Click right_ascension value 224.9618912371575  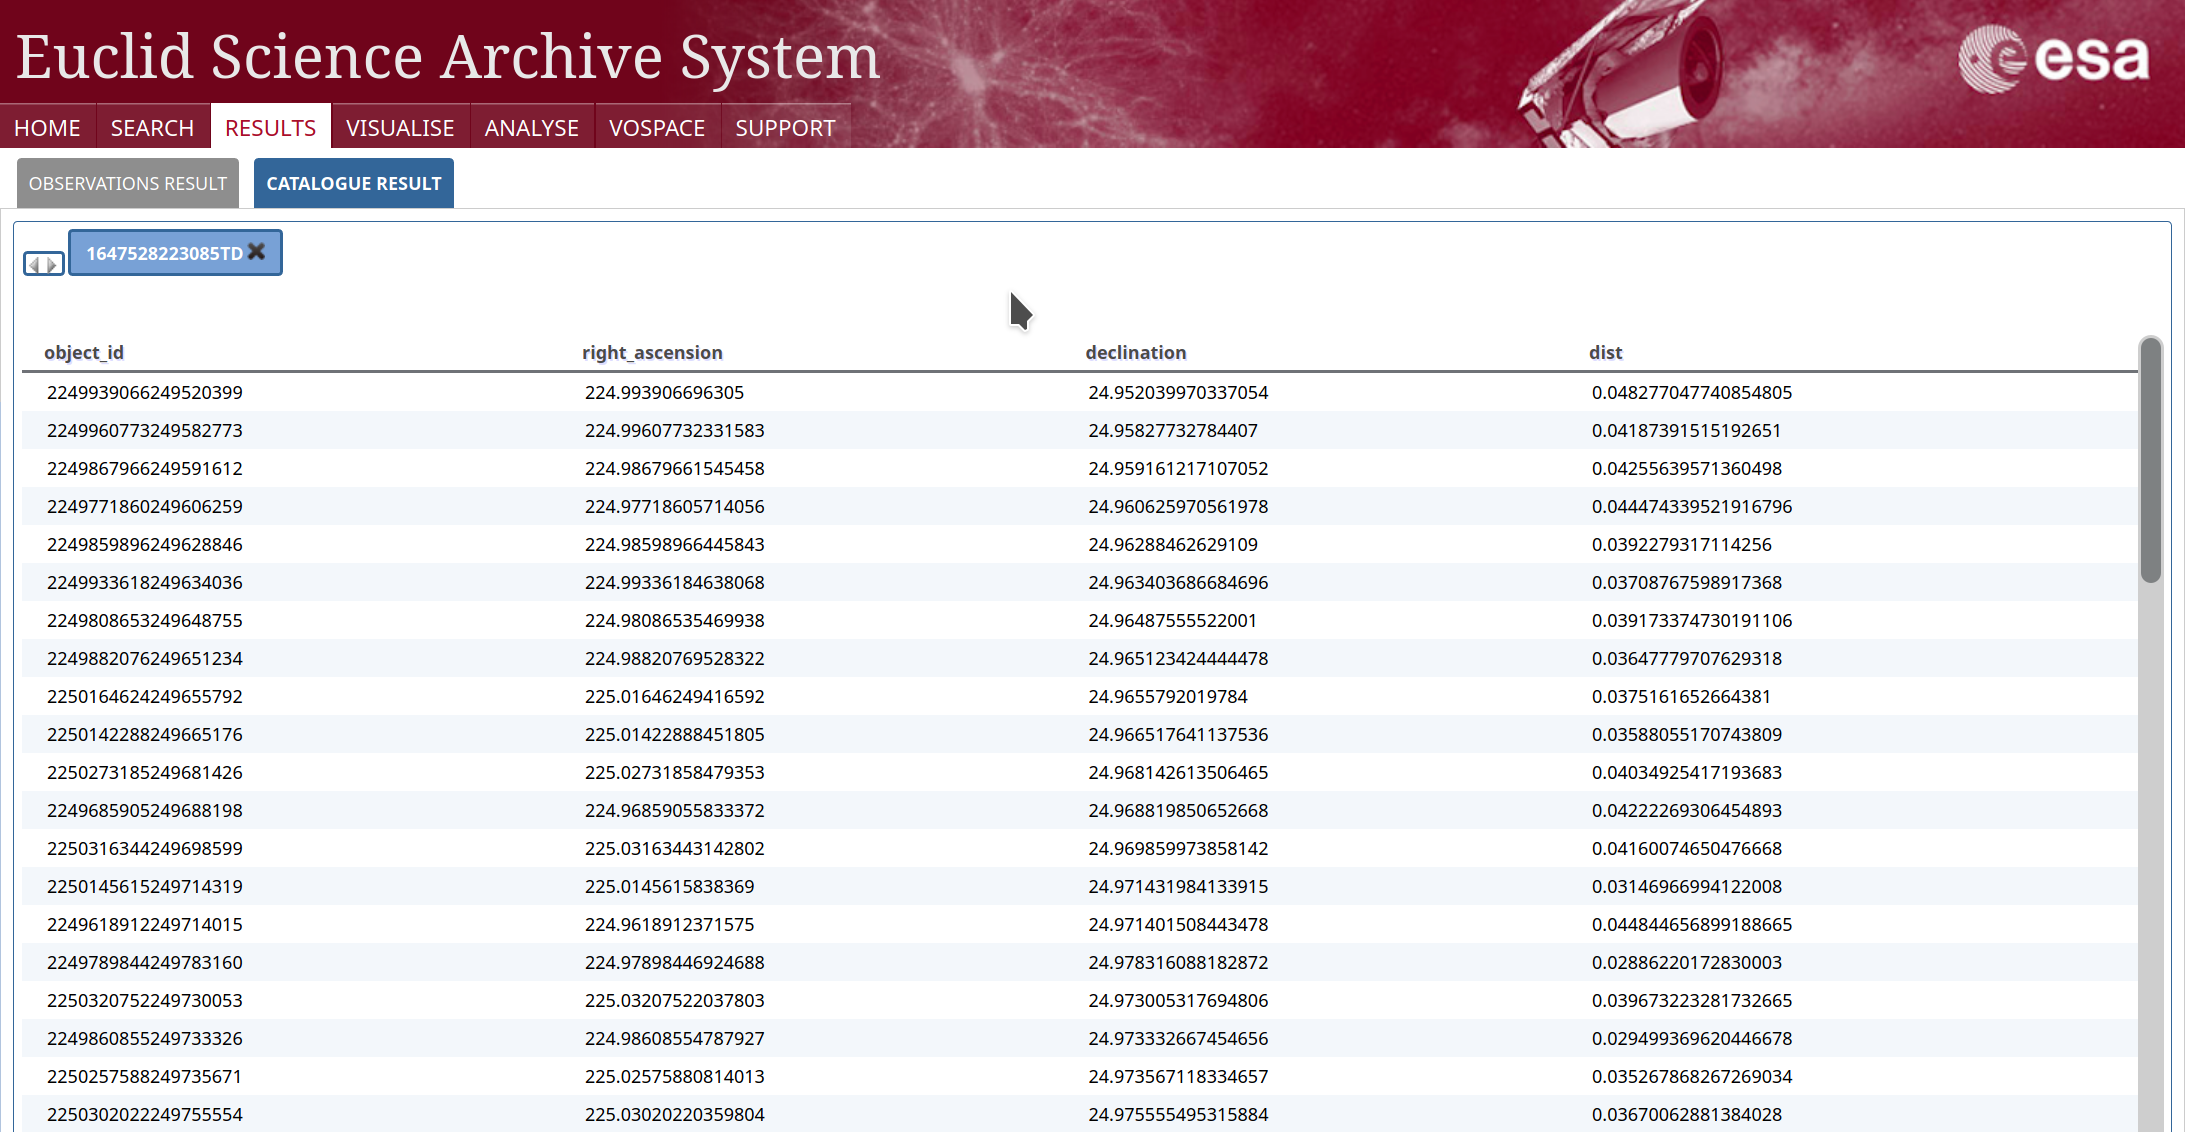[670, 924]
